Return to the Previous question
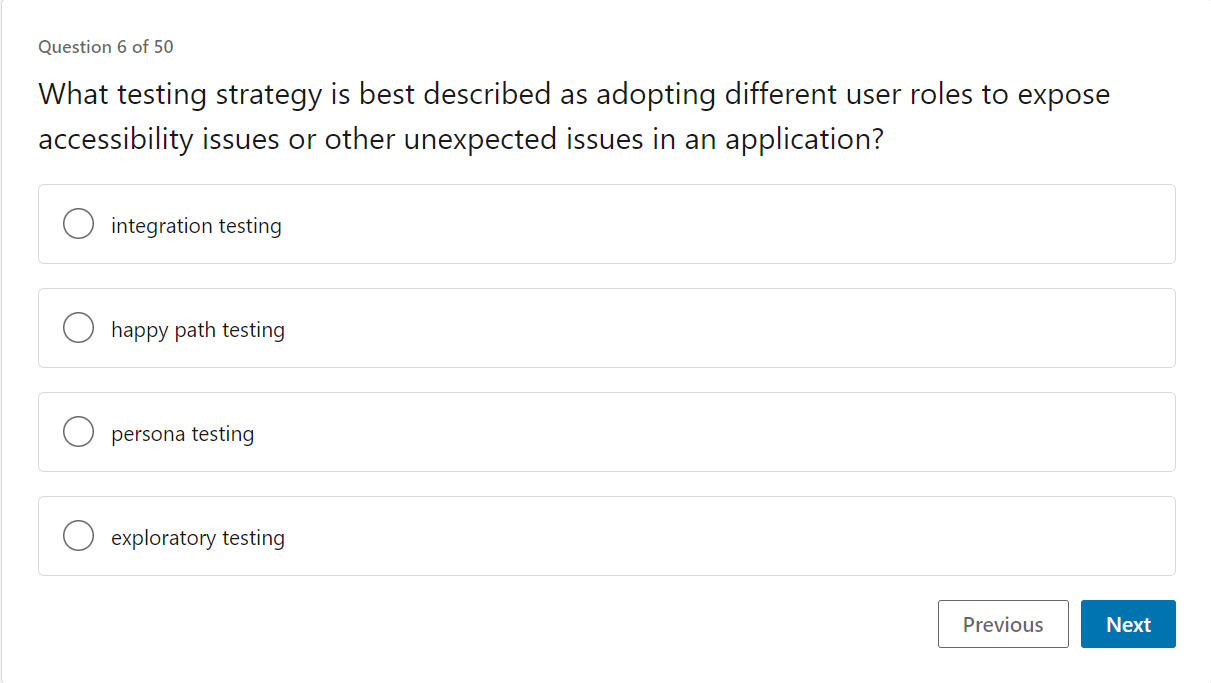The width and height of the screenshot is (1211, 683). [1003, 624]
